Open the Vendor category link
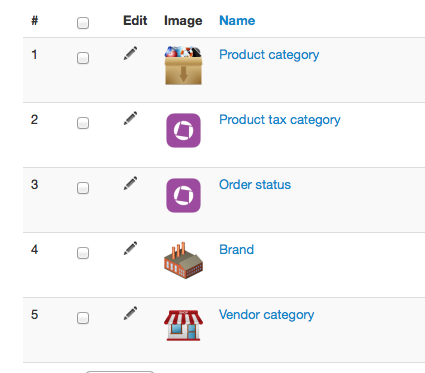Viewport: 425px width, 373px height. click(266, 315)
